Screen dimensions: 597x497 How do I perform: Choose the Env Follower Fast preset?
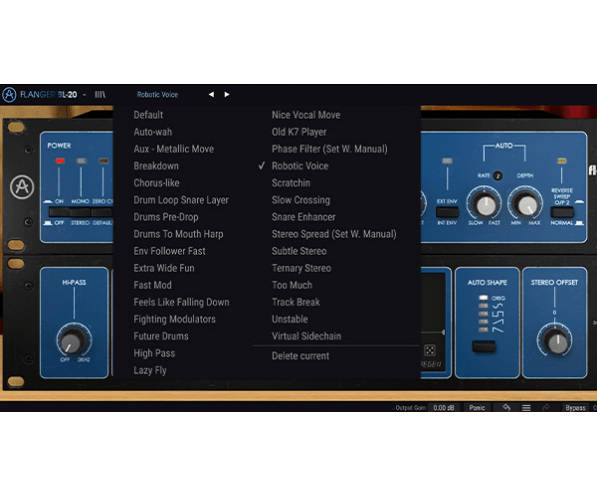[169, 251]
